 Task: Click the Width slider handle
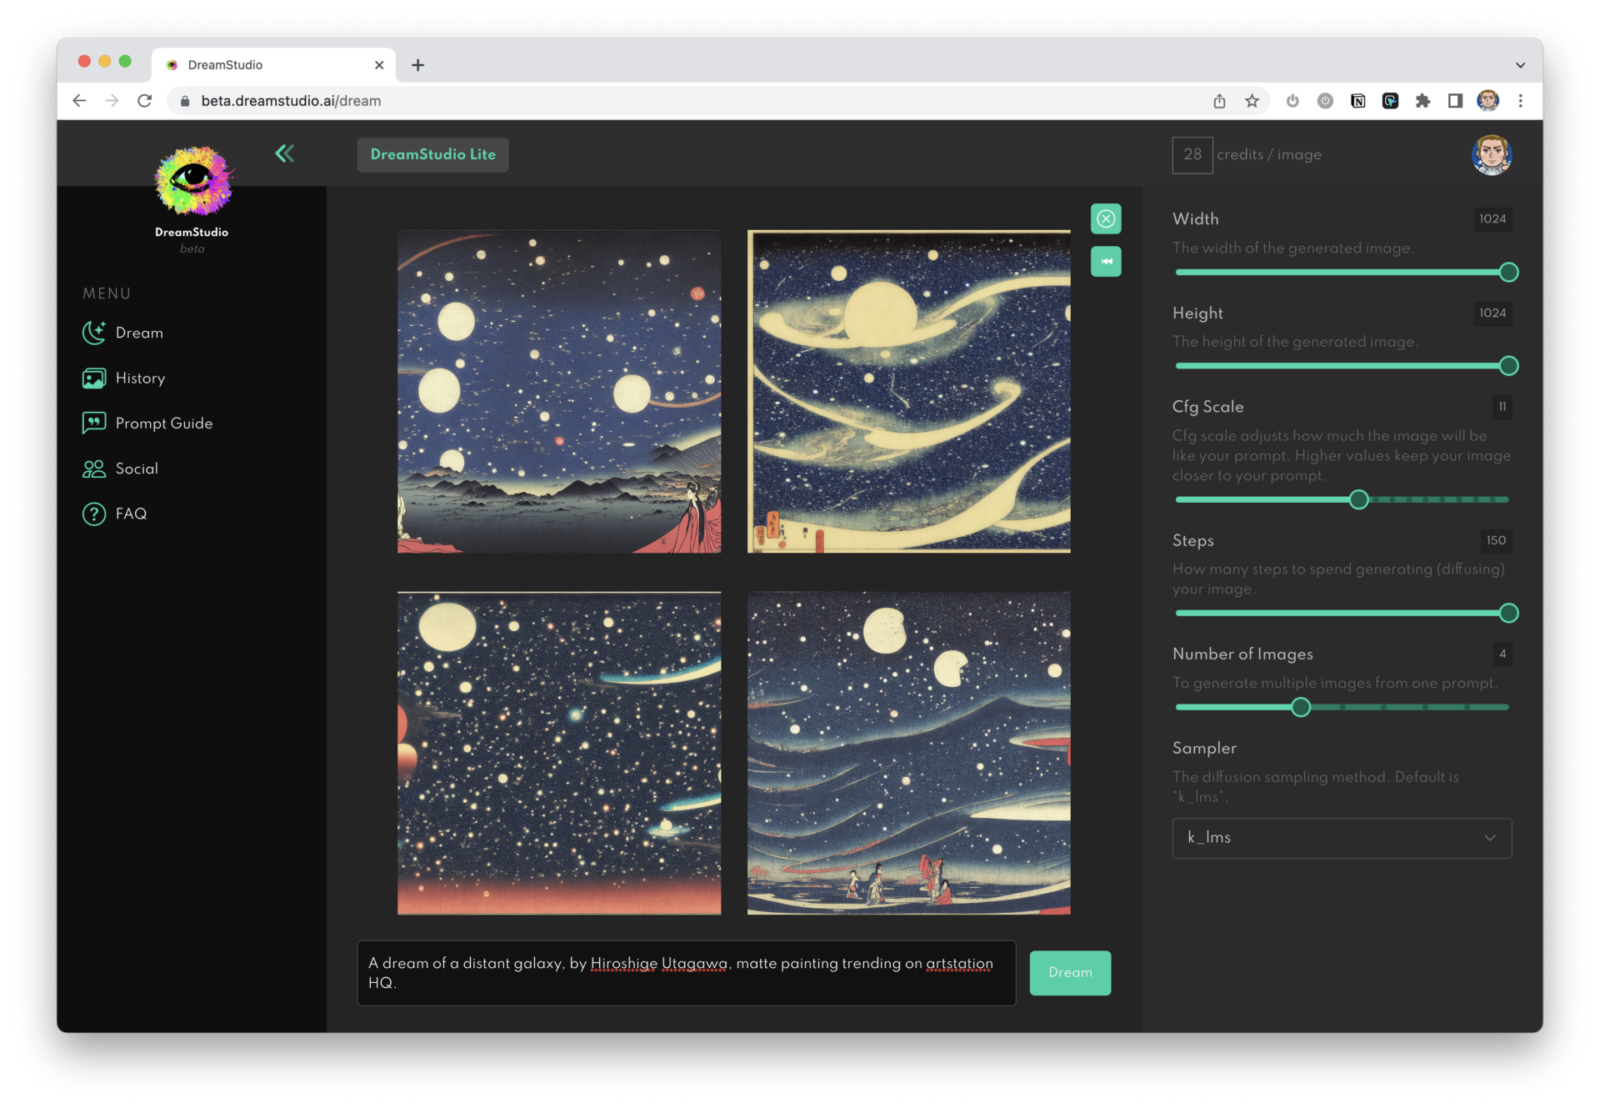[1509, 272]
